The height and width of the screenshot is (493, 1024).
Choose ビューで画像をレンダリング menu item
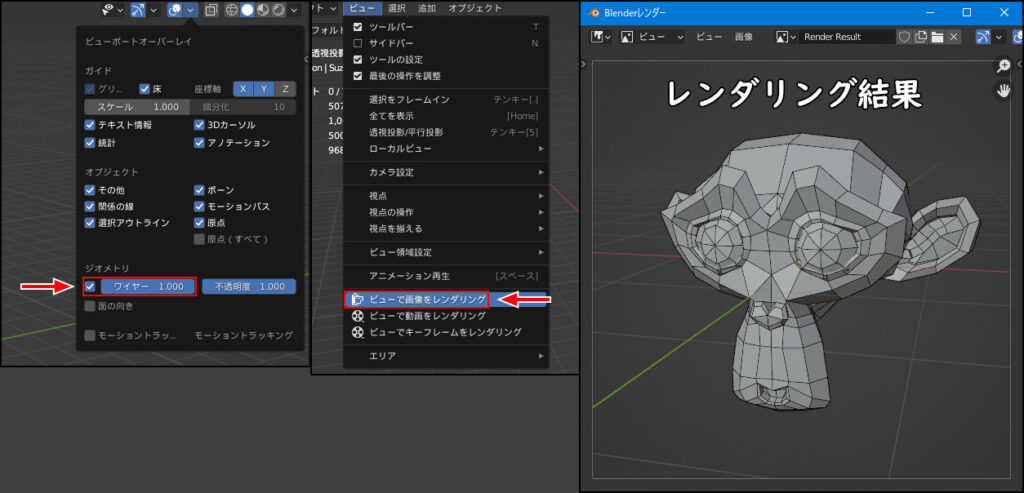point(445,300)
